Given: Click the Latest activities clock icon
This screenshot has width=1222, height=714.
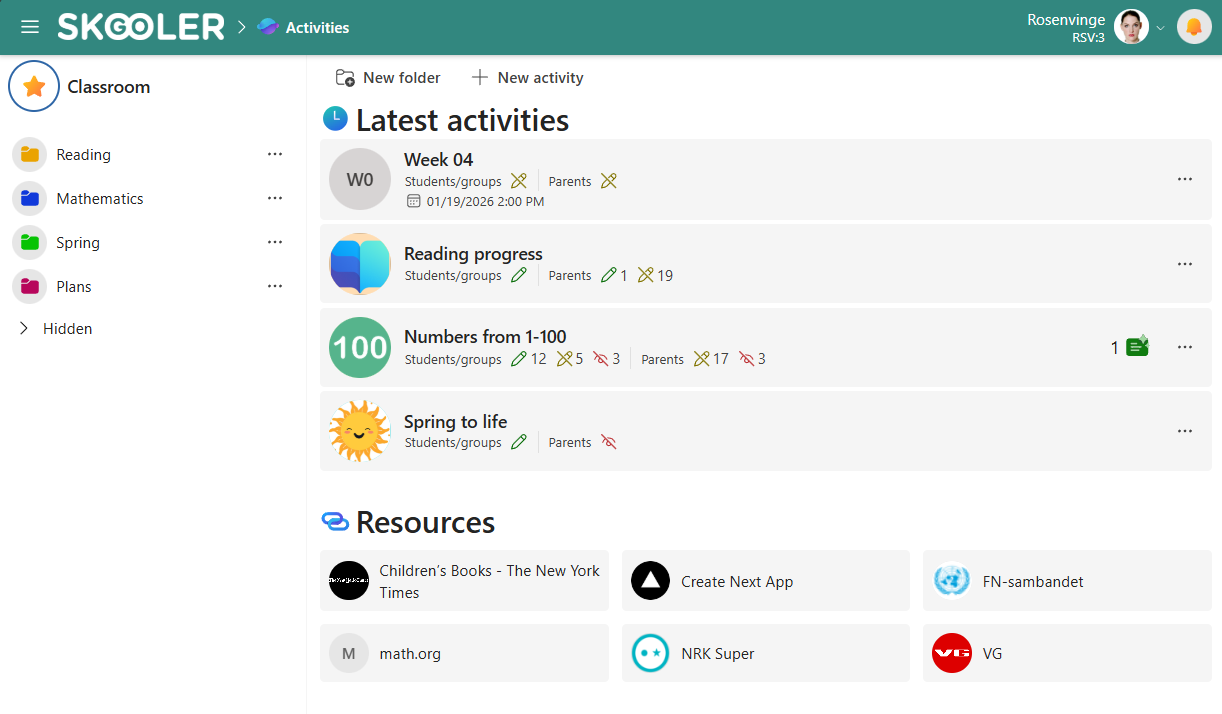Looking at the screenshot, I should click(x=335, y=119).
